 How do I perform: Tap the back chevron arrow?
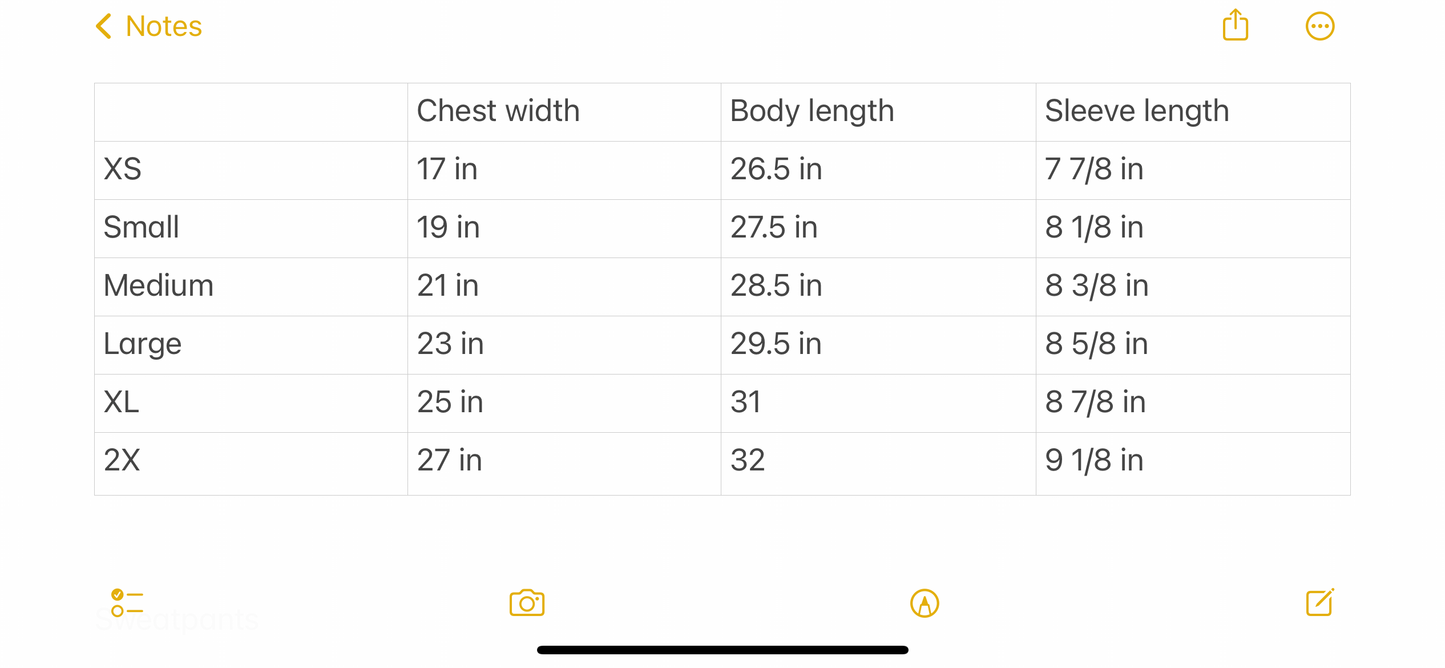click(x=103, y=26)
